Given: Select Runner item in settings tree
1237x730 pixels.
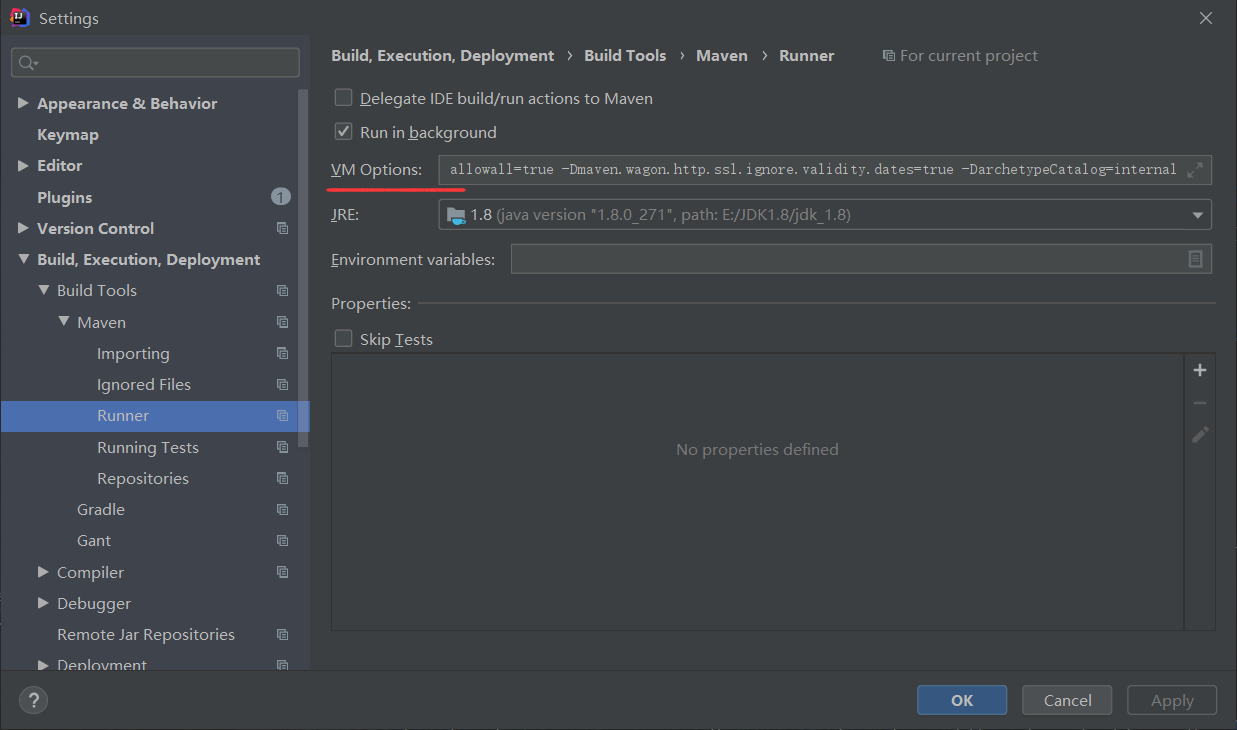Looking at the screenshot, I should 155,416.
